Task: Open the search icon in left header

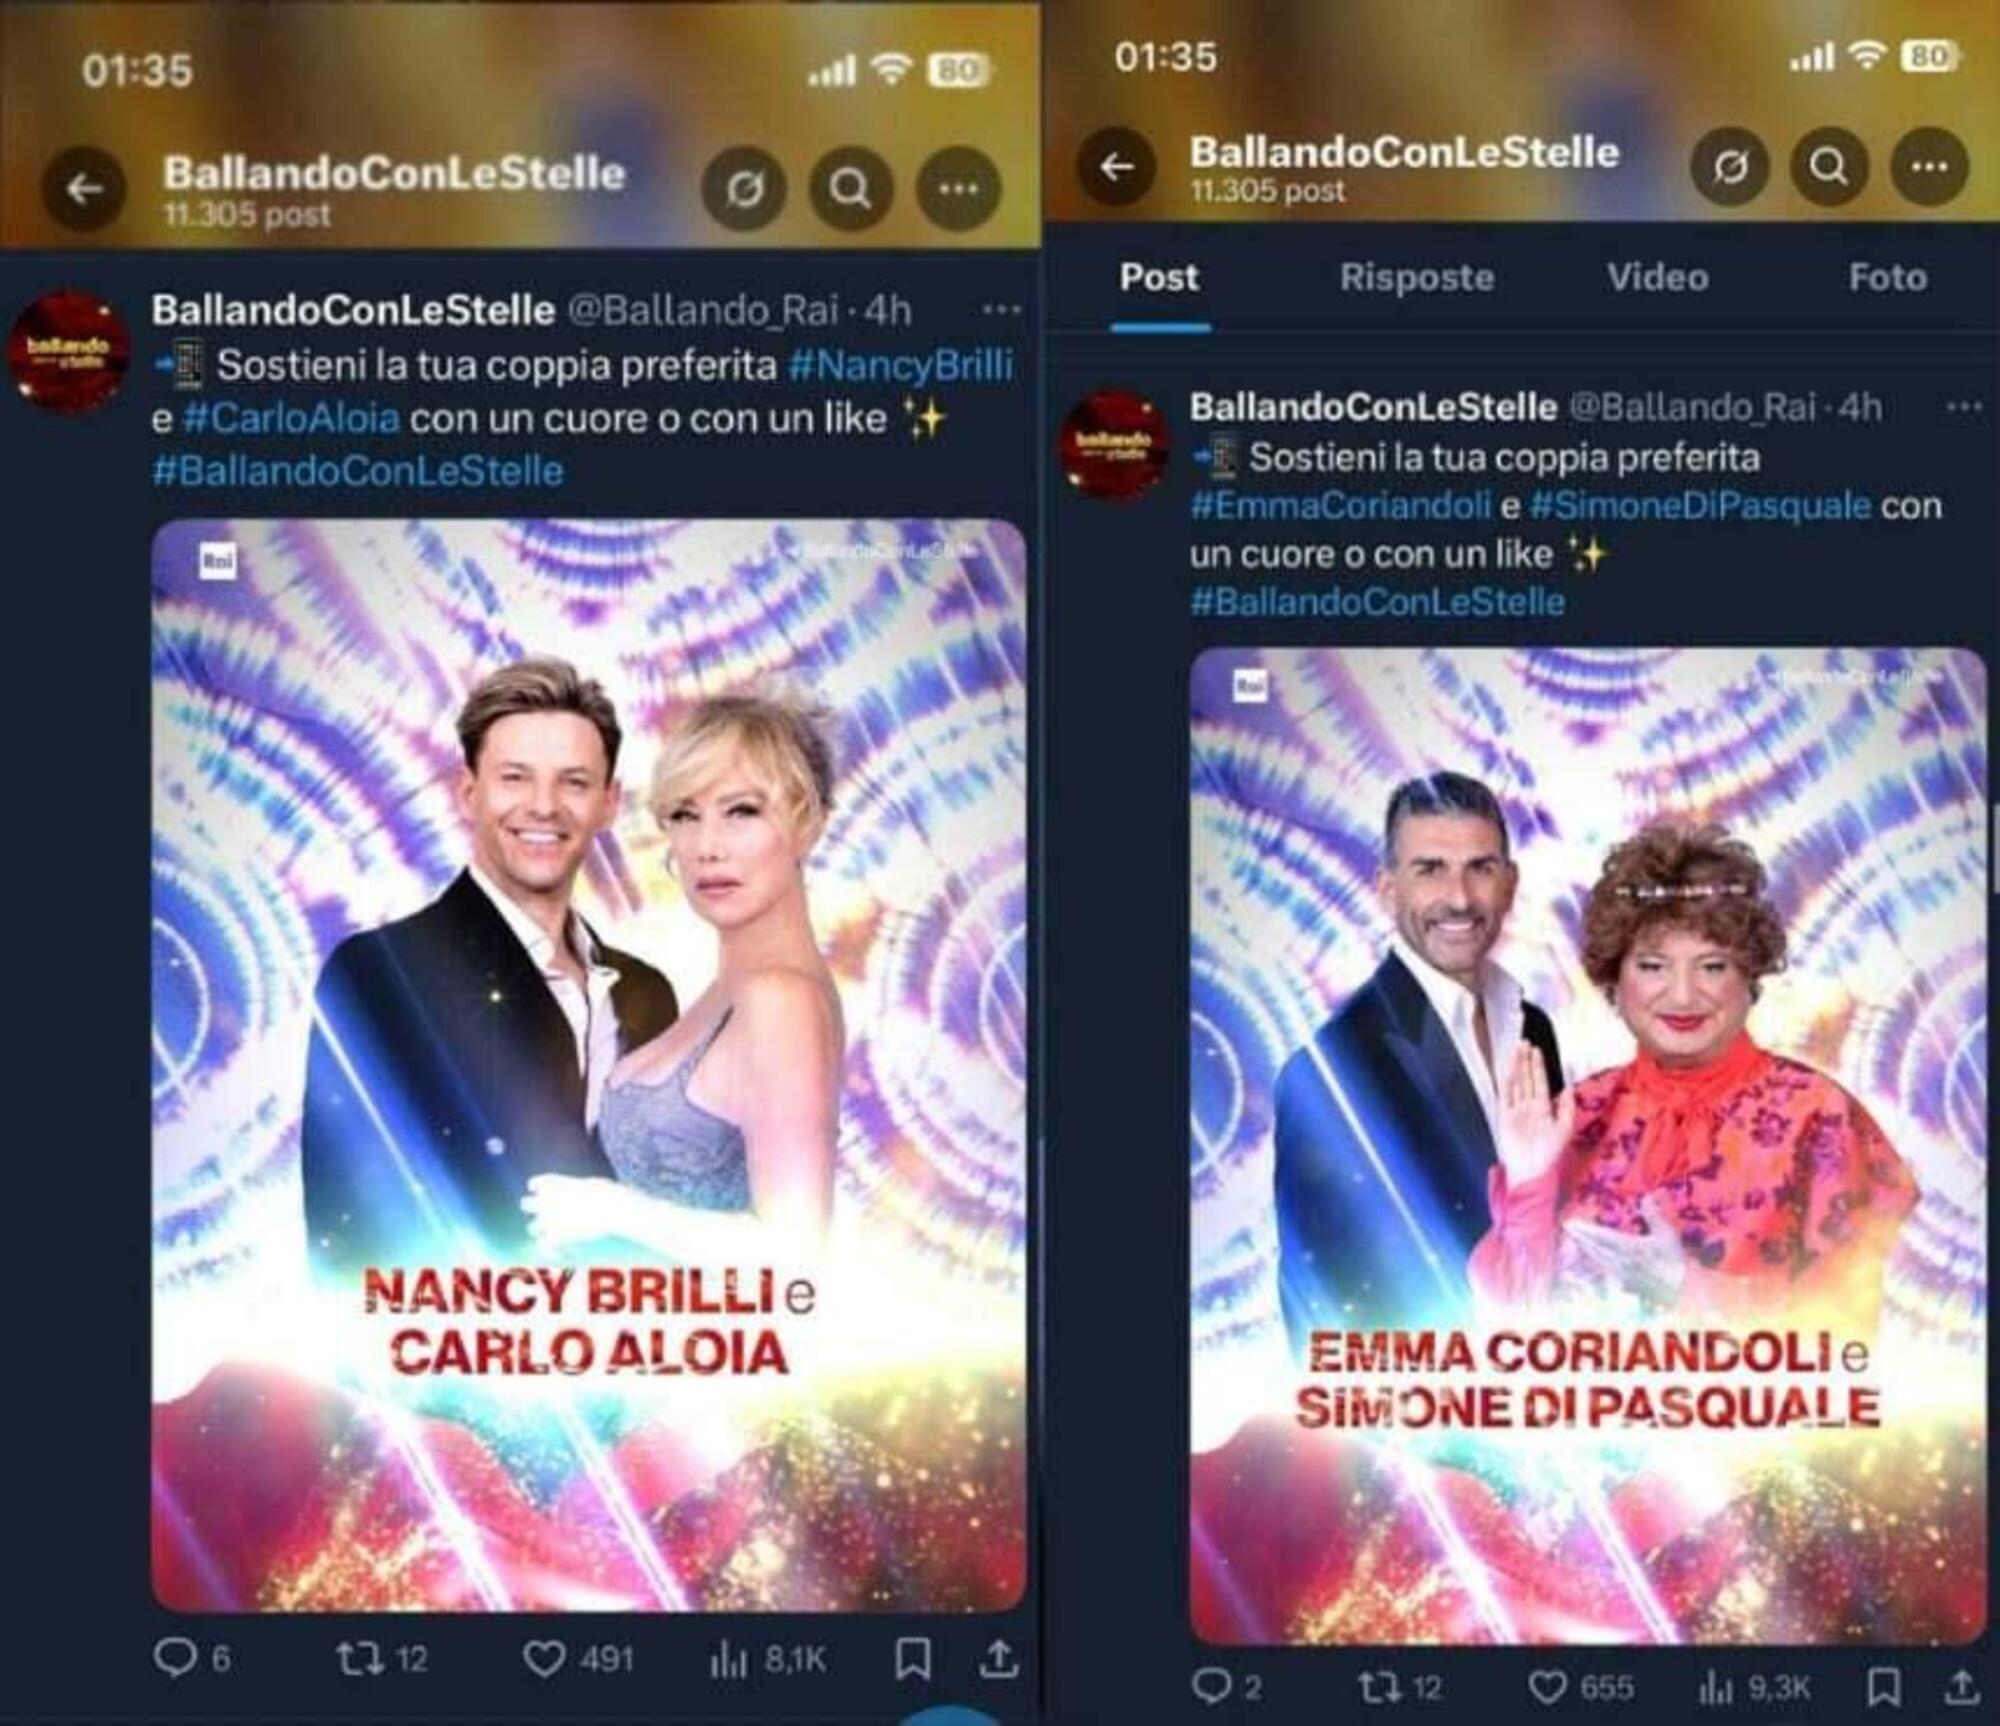Action: [851, 188]
